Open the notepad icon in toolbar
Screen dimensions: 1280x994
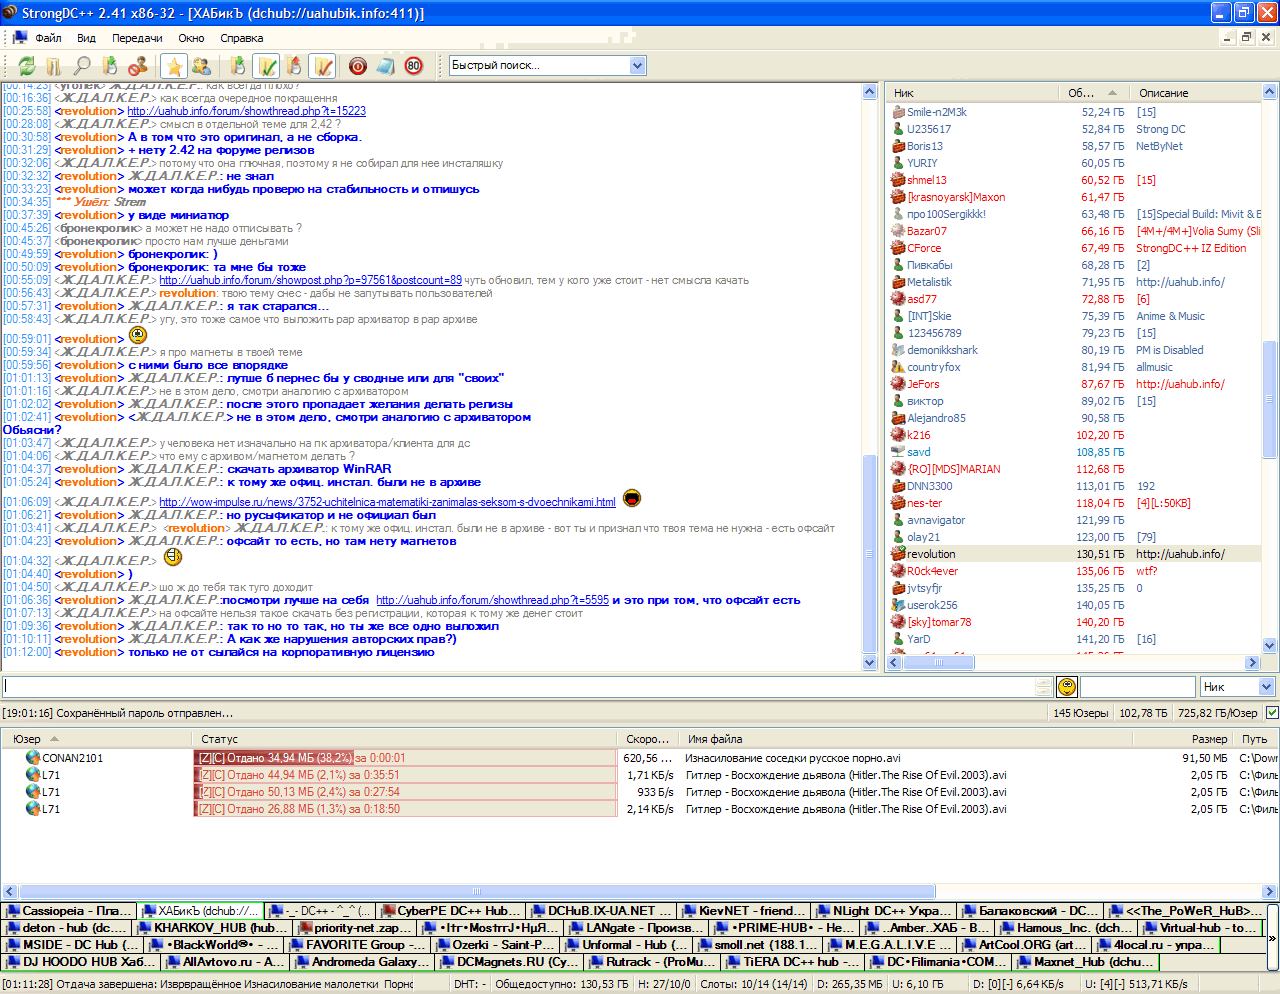[385, 66]
